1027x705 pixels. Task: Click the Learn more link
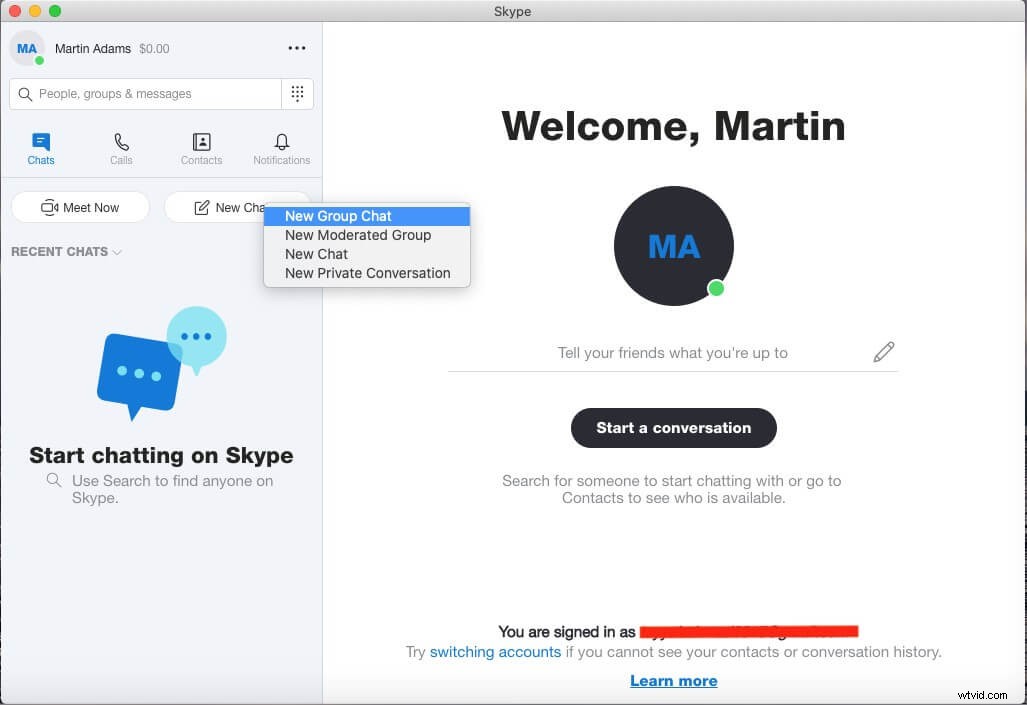point(673,680)
